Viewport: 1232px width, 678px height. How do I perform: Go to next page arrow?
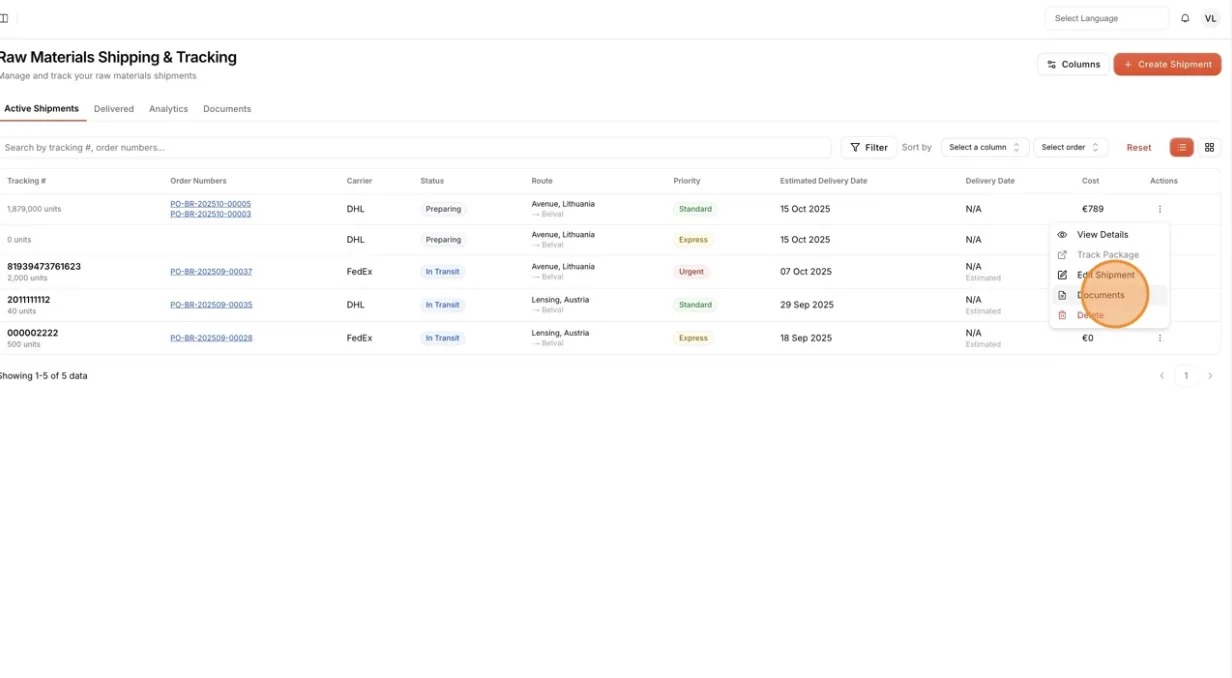pyautogui.click(x=1210, y=376)
